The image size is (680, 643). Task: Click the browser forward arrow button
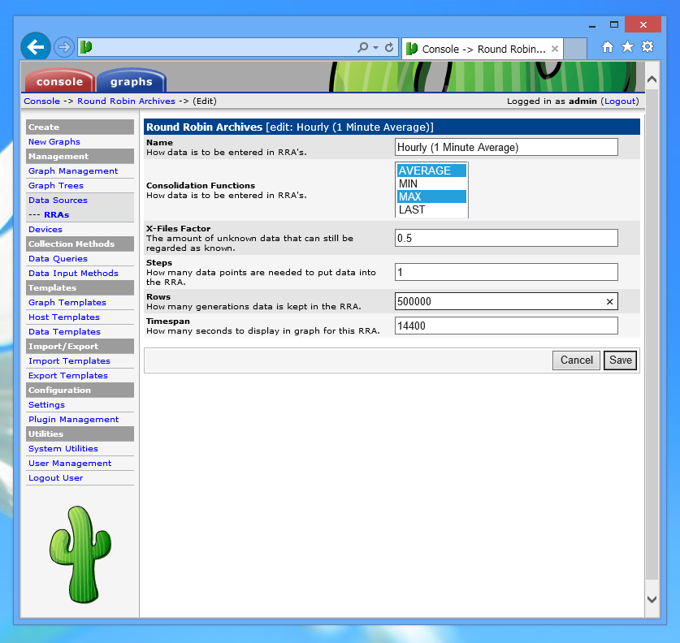[64, 47]
